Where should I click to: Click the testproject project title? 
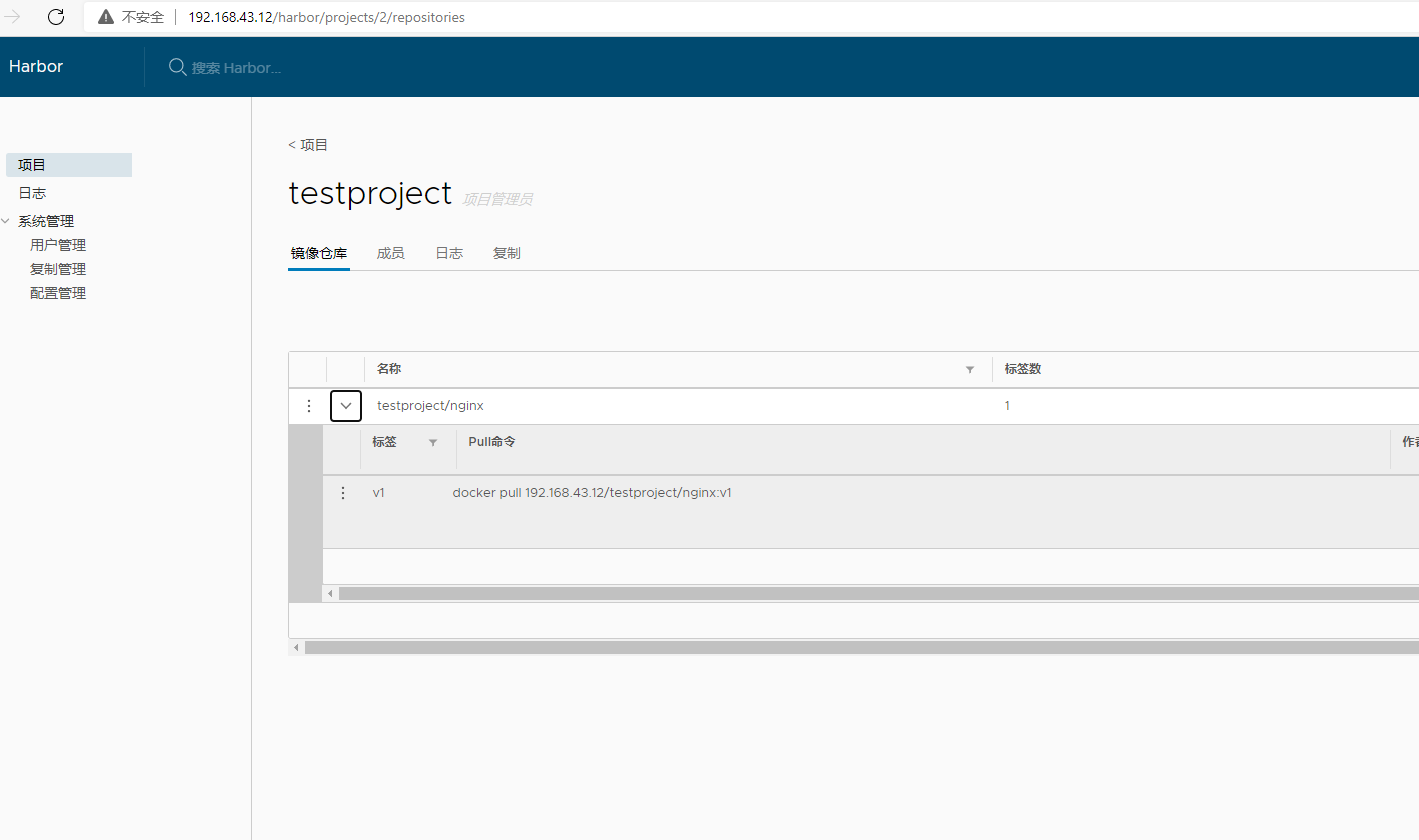(x=371, y=193)
